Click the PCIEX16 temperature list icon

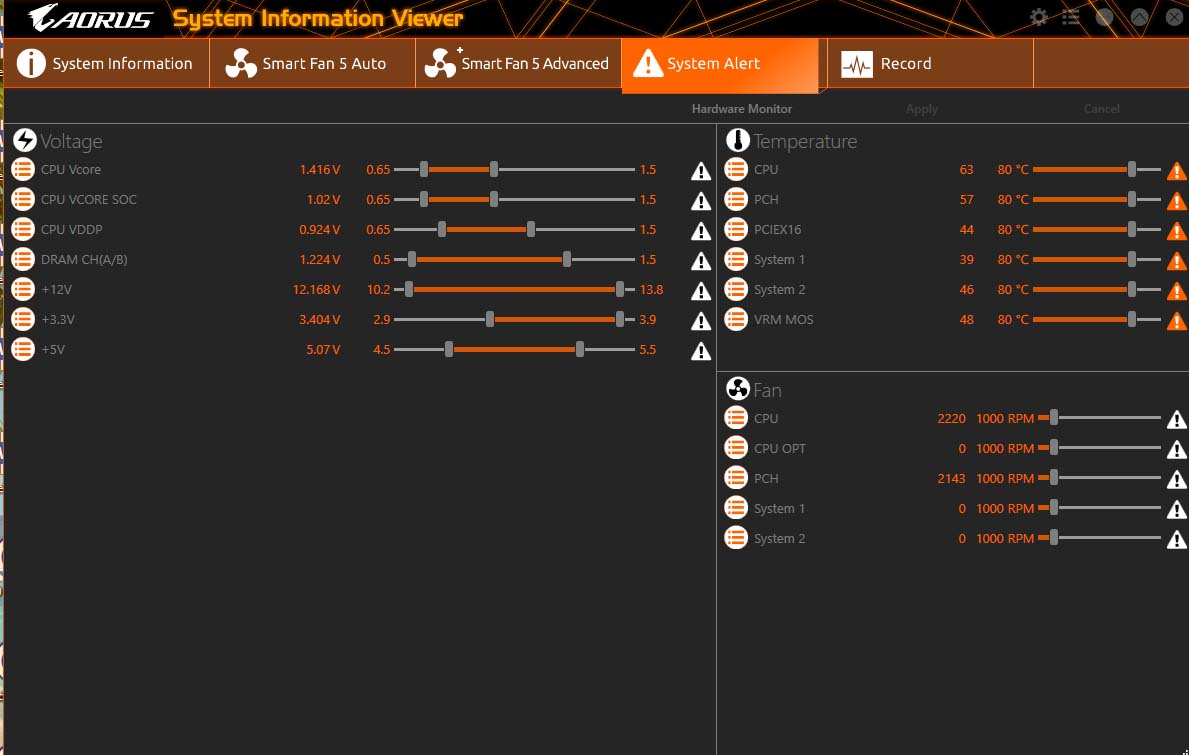(x=736, y=229)
